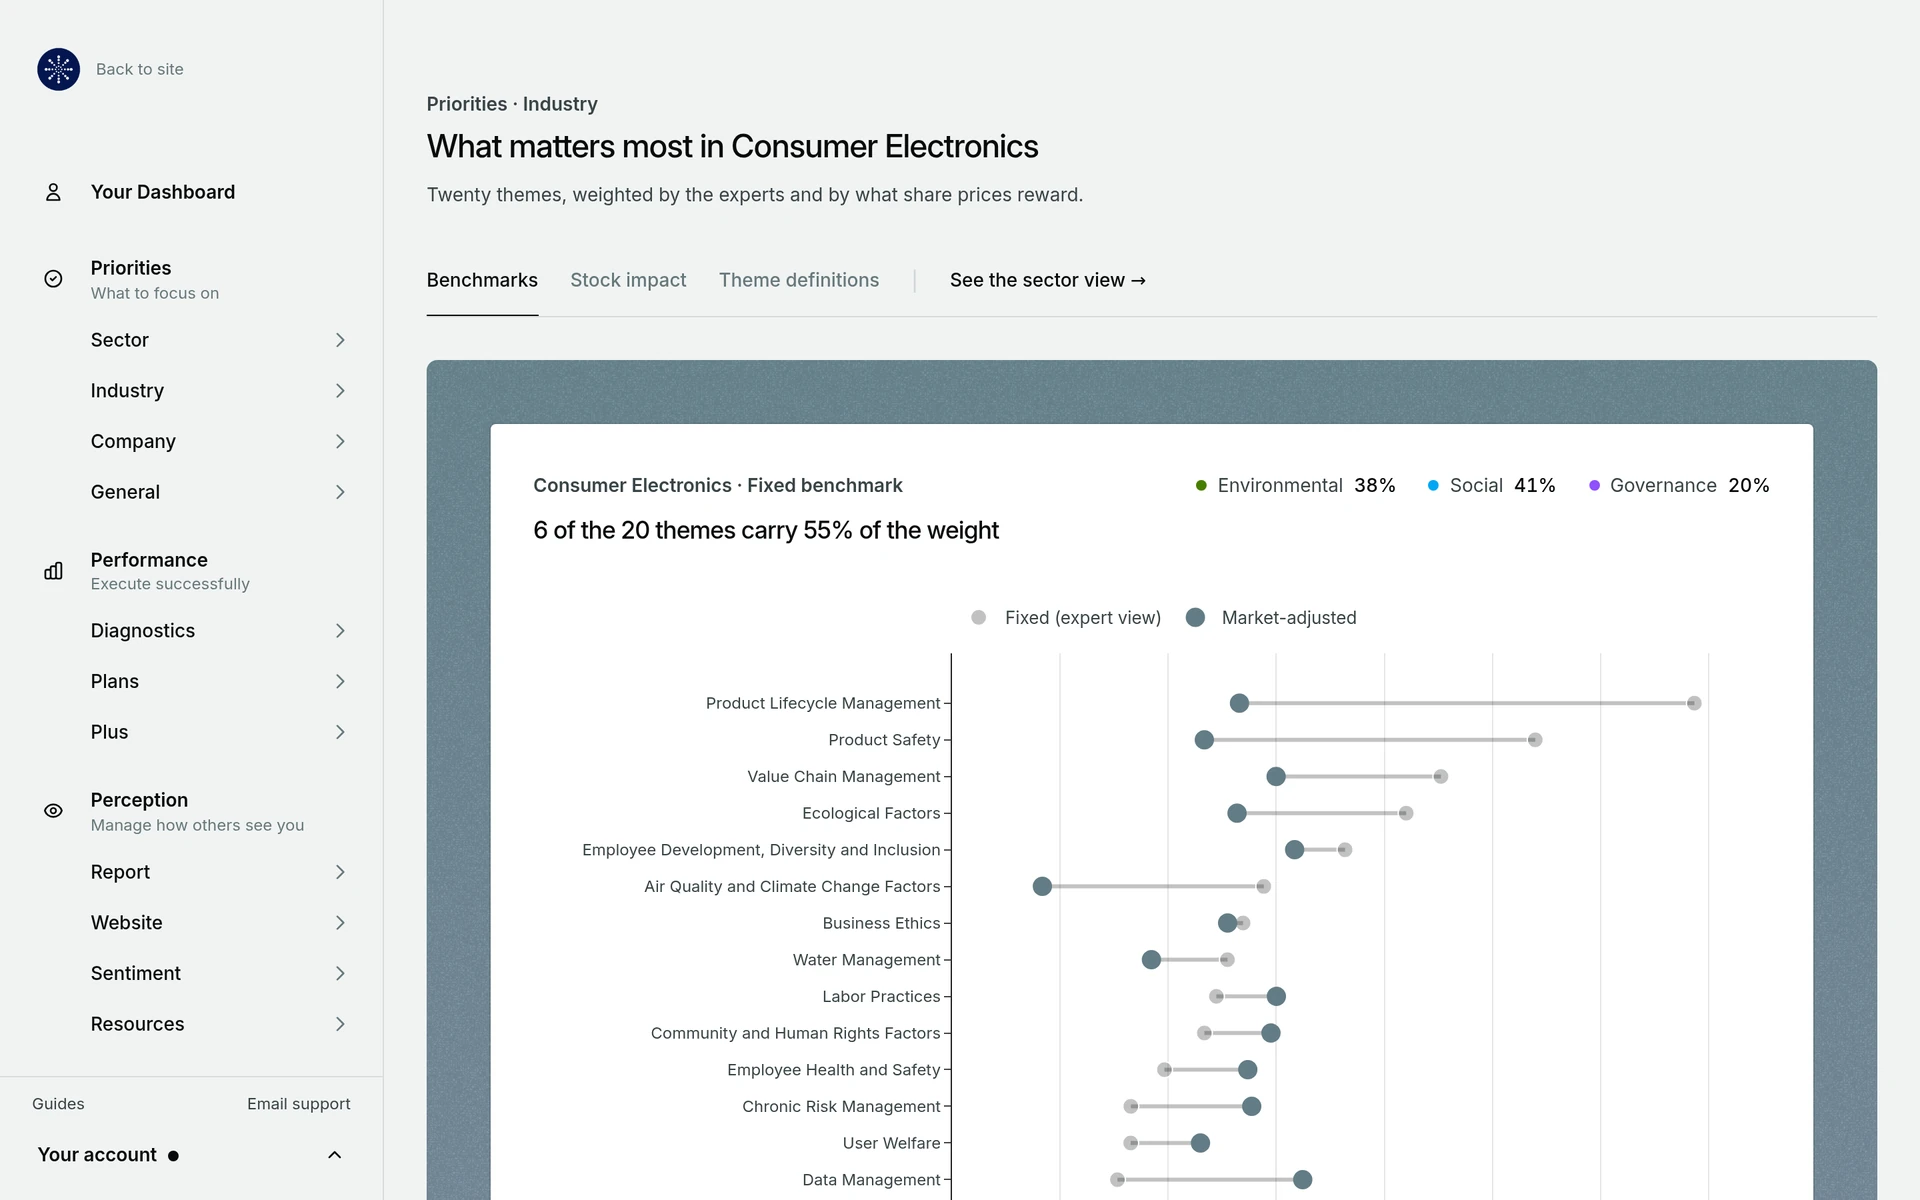Viewport: 1920px width, 1200px height.
Task: Open the Website chevron arrow
Action: (x=340, y=923)
